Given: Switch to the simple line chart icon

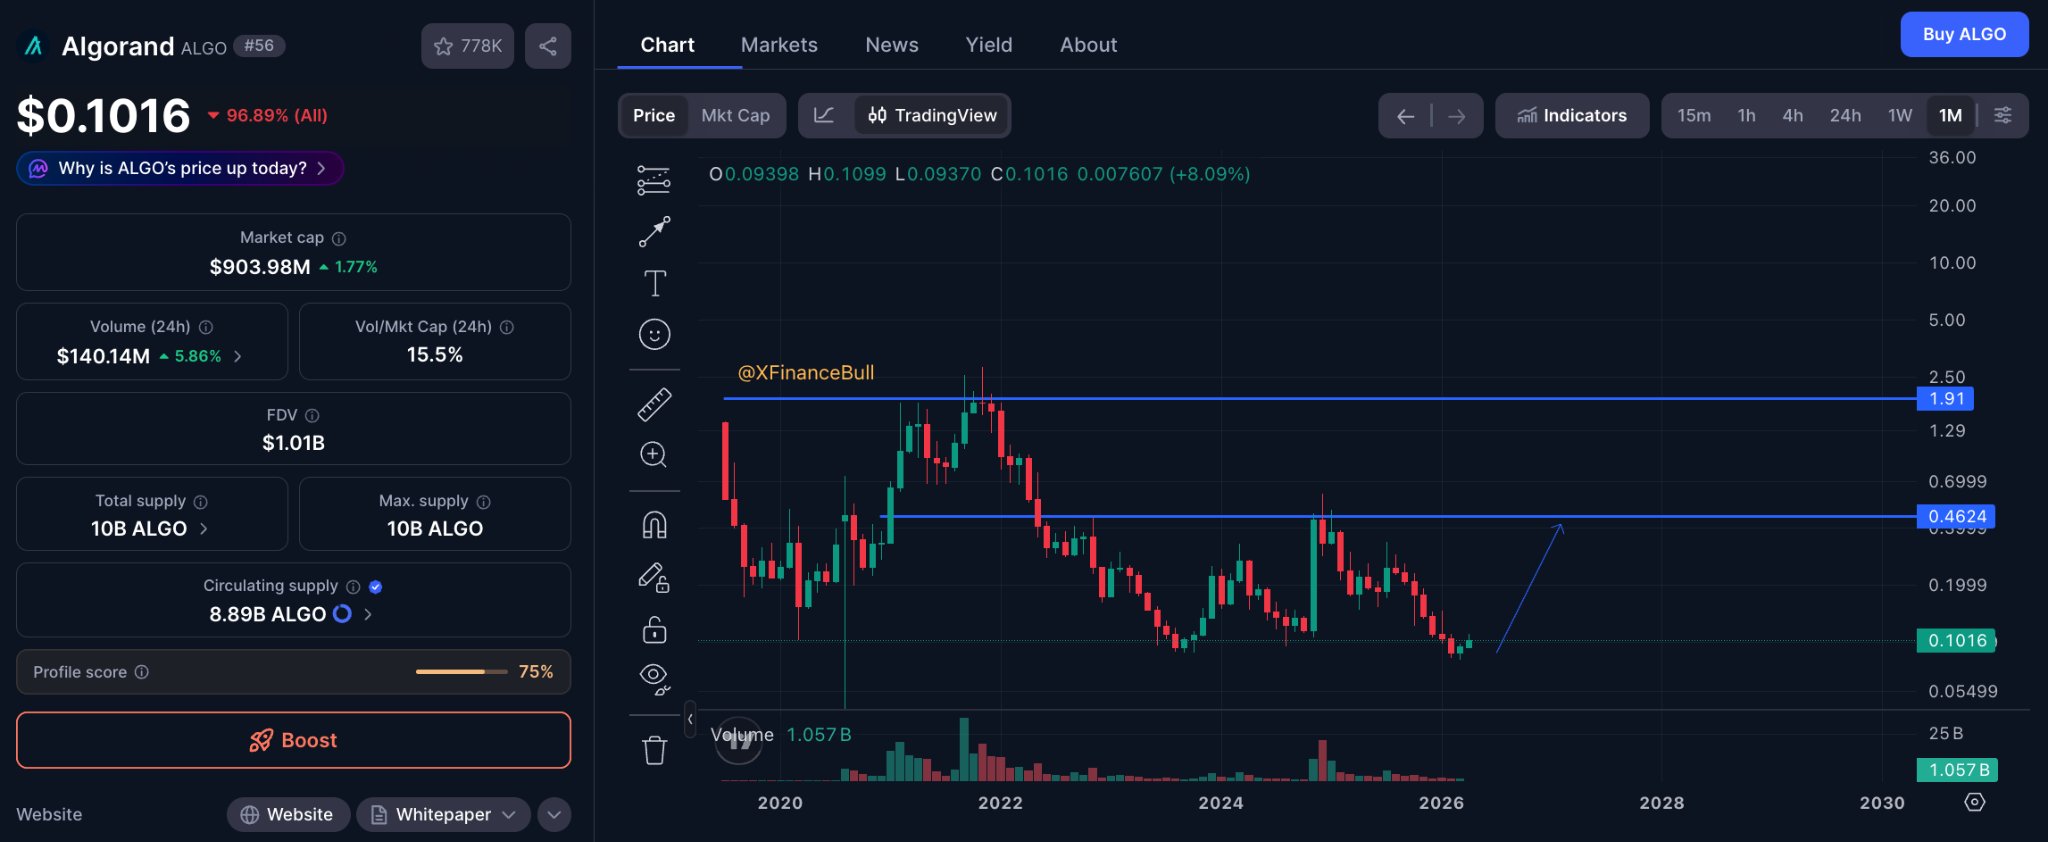Looking at the screenshot, I should [x=824, y=116].
